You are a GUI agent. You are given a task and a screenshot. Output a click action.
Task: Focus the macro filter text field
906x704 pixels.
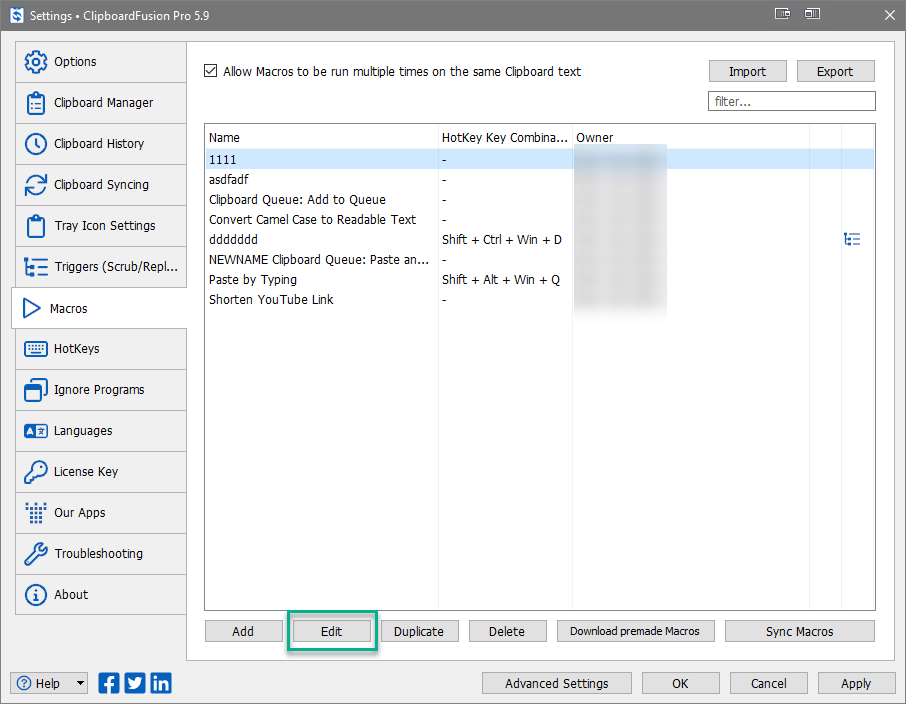click(792, 101)
